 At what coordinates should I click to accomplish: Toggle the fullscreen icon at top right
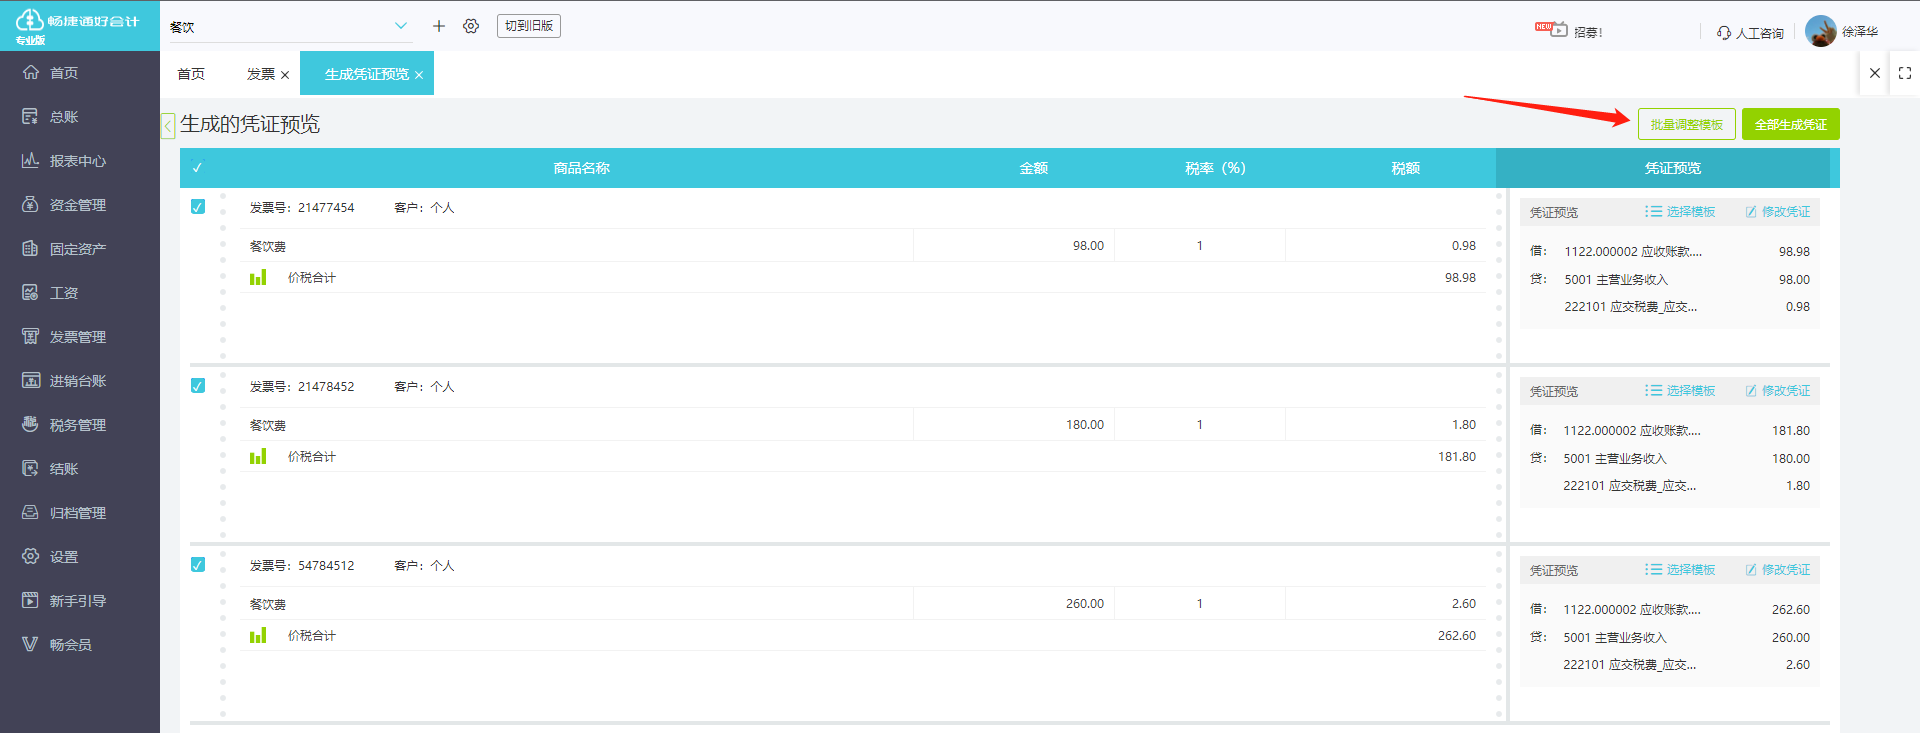[x=1905, y=73]
